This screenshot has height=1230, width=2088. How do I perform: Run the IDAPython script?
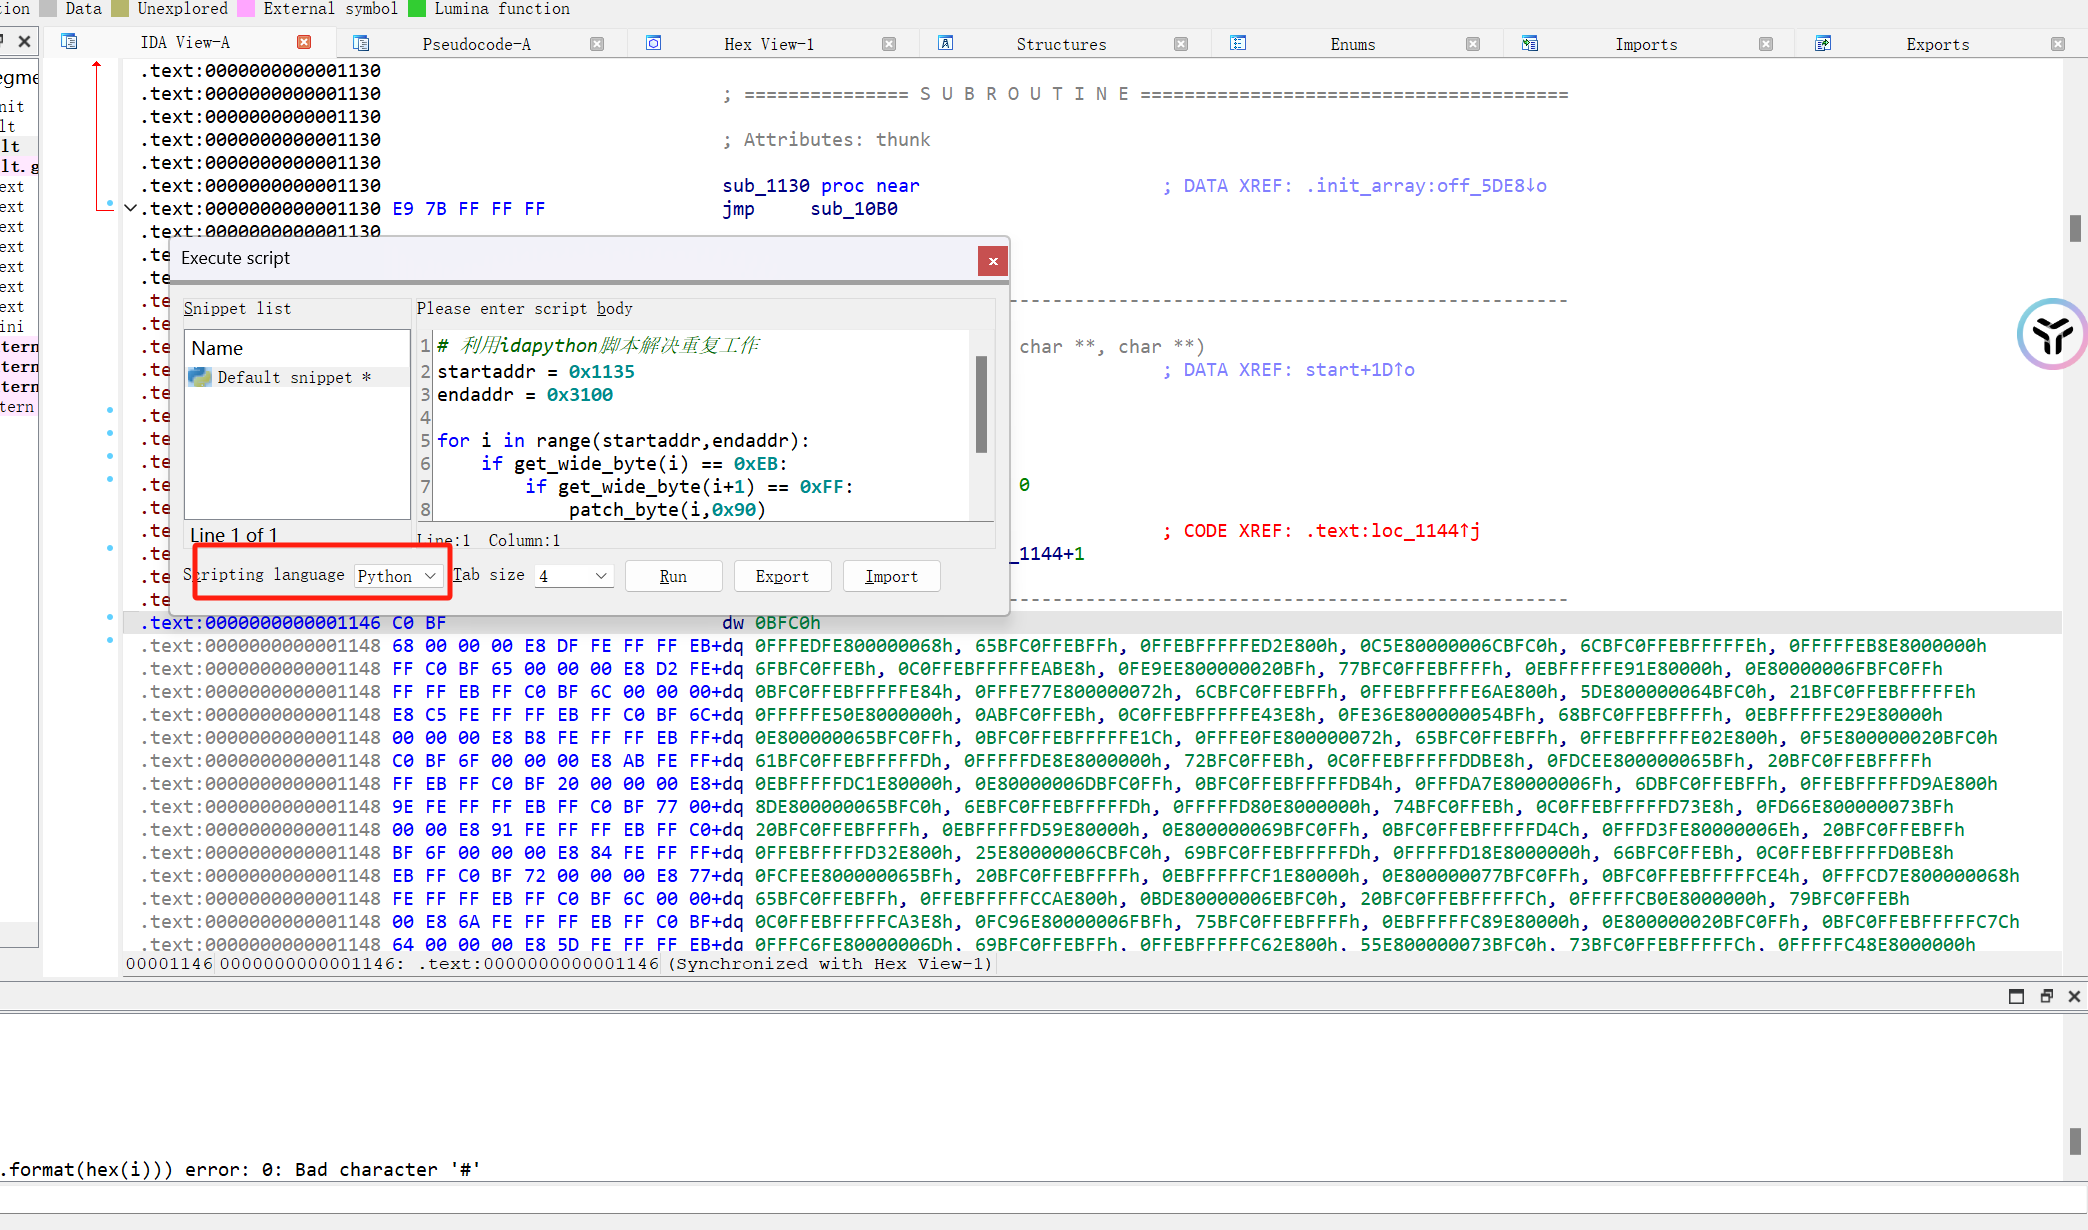(673, 576)
